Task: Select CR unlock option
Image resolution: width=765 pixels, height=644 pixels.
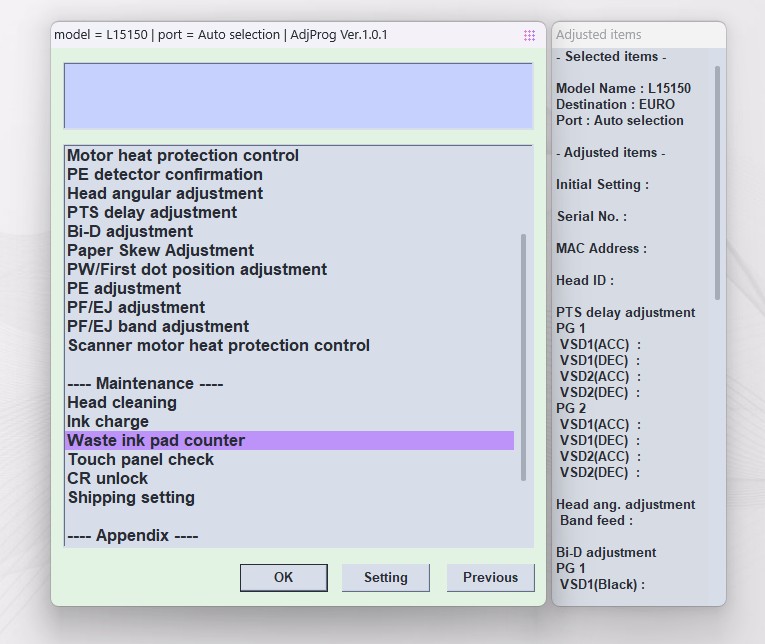Action: pyautogui.click(x=108, y=478)
